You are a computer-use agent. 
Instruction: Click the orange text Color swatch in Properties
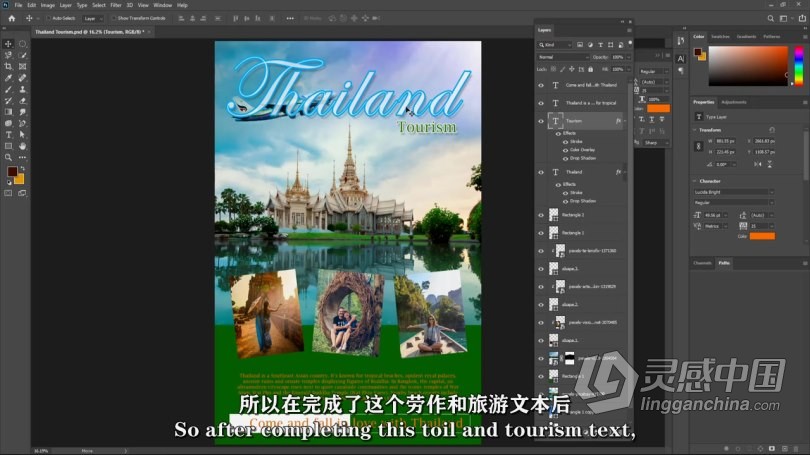(762, 236)
